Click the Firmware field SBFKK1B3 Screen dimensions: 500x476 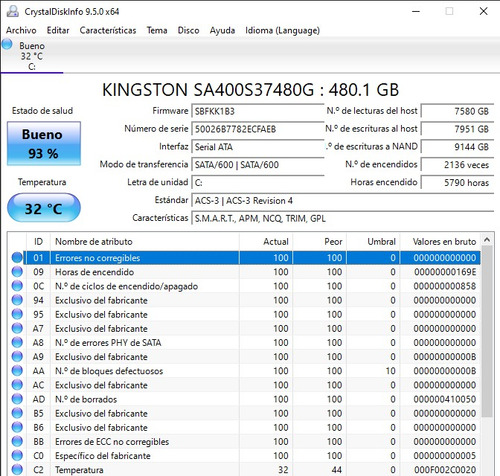(x=258, y=111)
